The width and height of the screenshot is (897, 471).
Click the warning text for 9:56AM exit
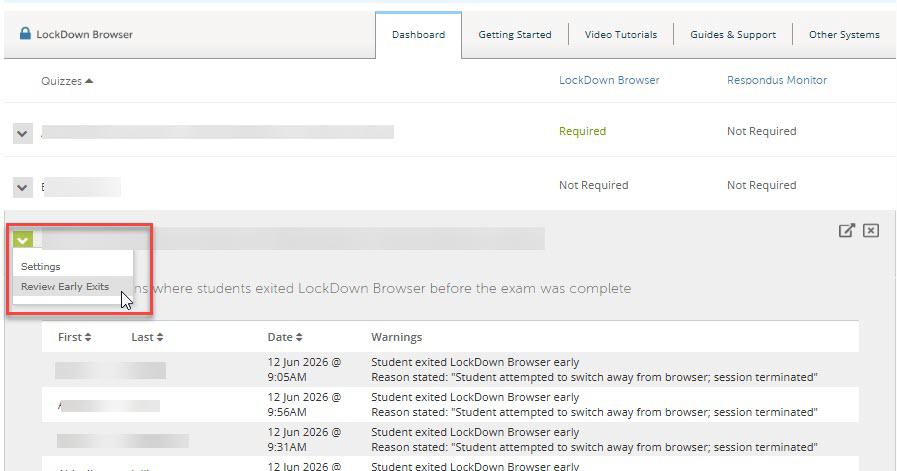[x=594, y=405]
